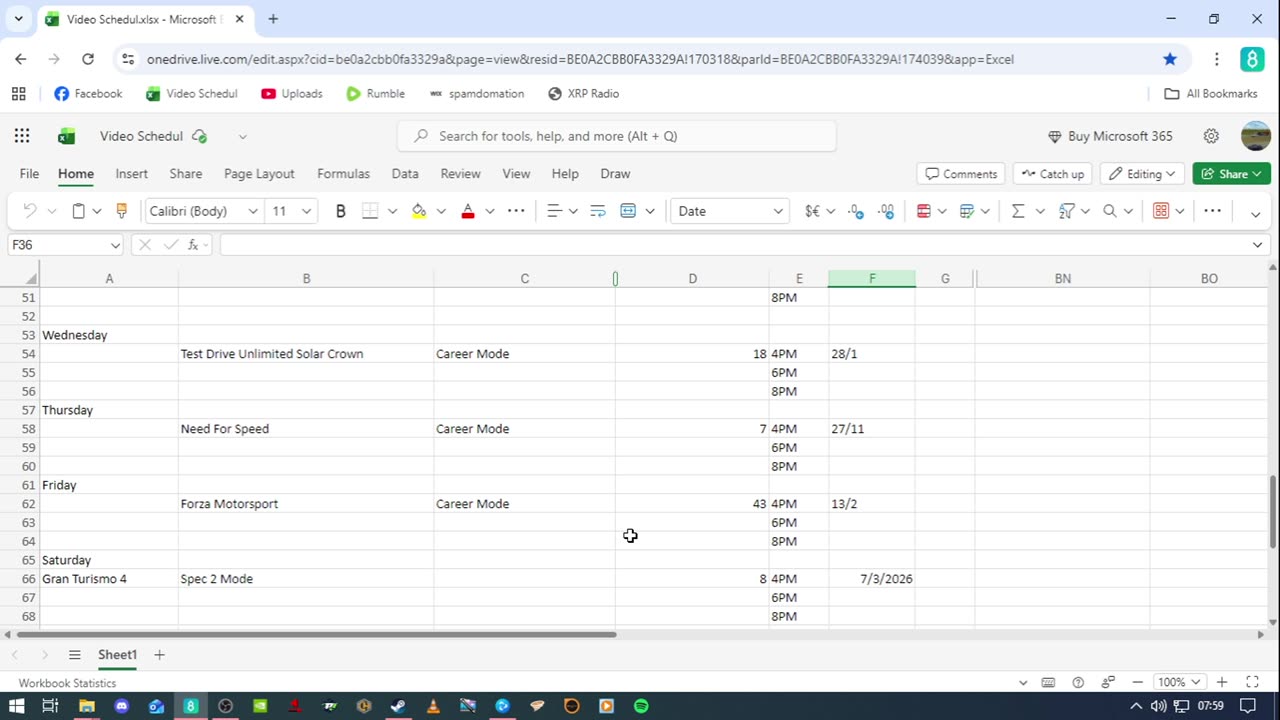The height and width of the screenshot is (720, 1280).
Task: Add a new sheet with plus icon
Action: (159, 655)
